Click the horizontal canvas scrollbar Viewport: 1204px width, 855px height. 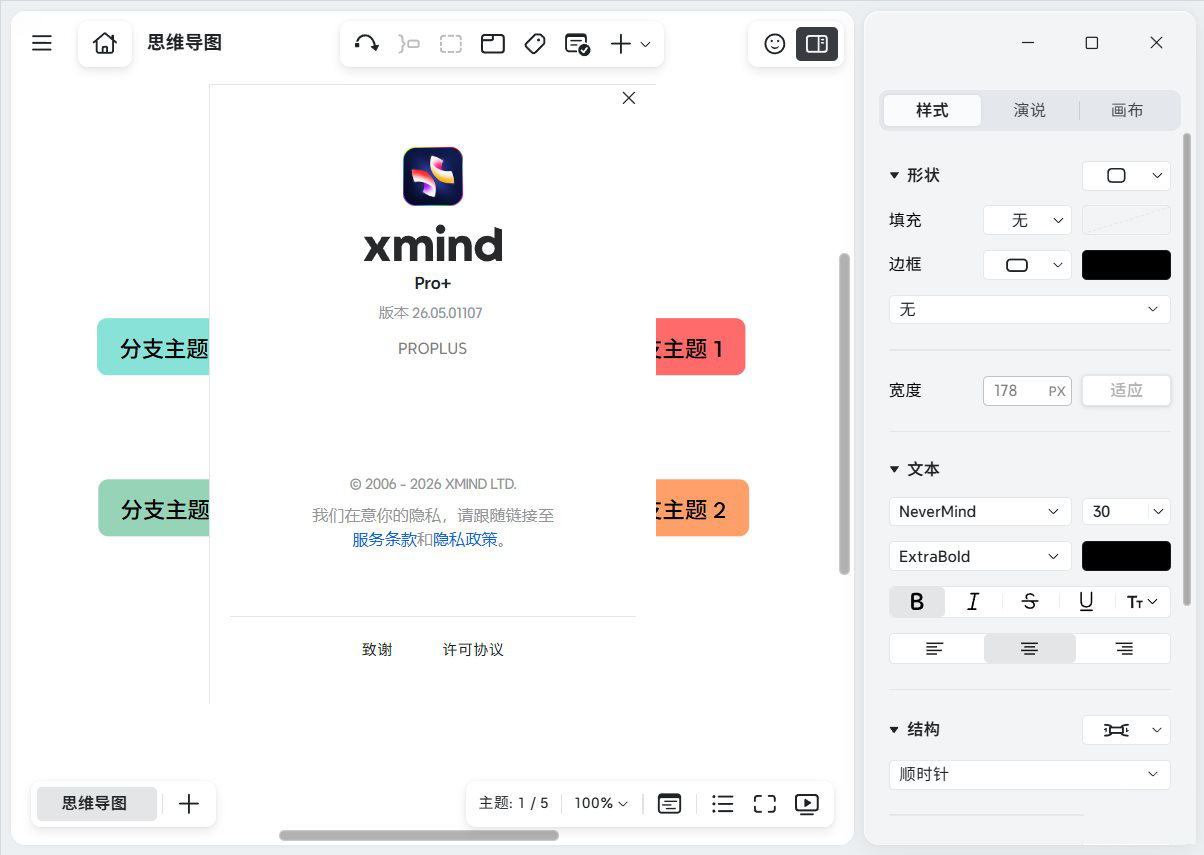[x=419, y=835]
